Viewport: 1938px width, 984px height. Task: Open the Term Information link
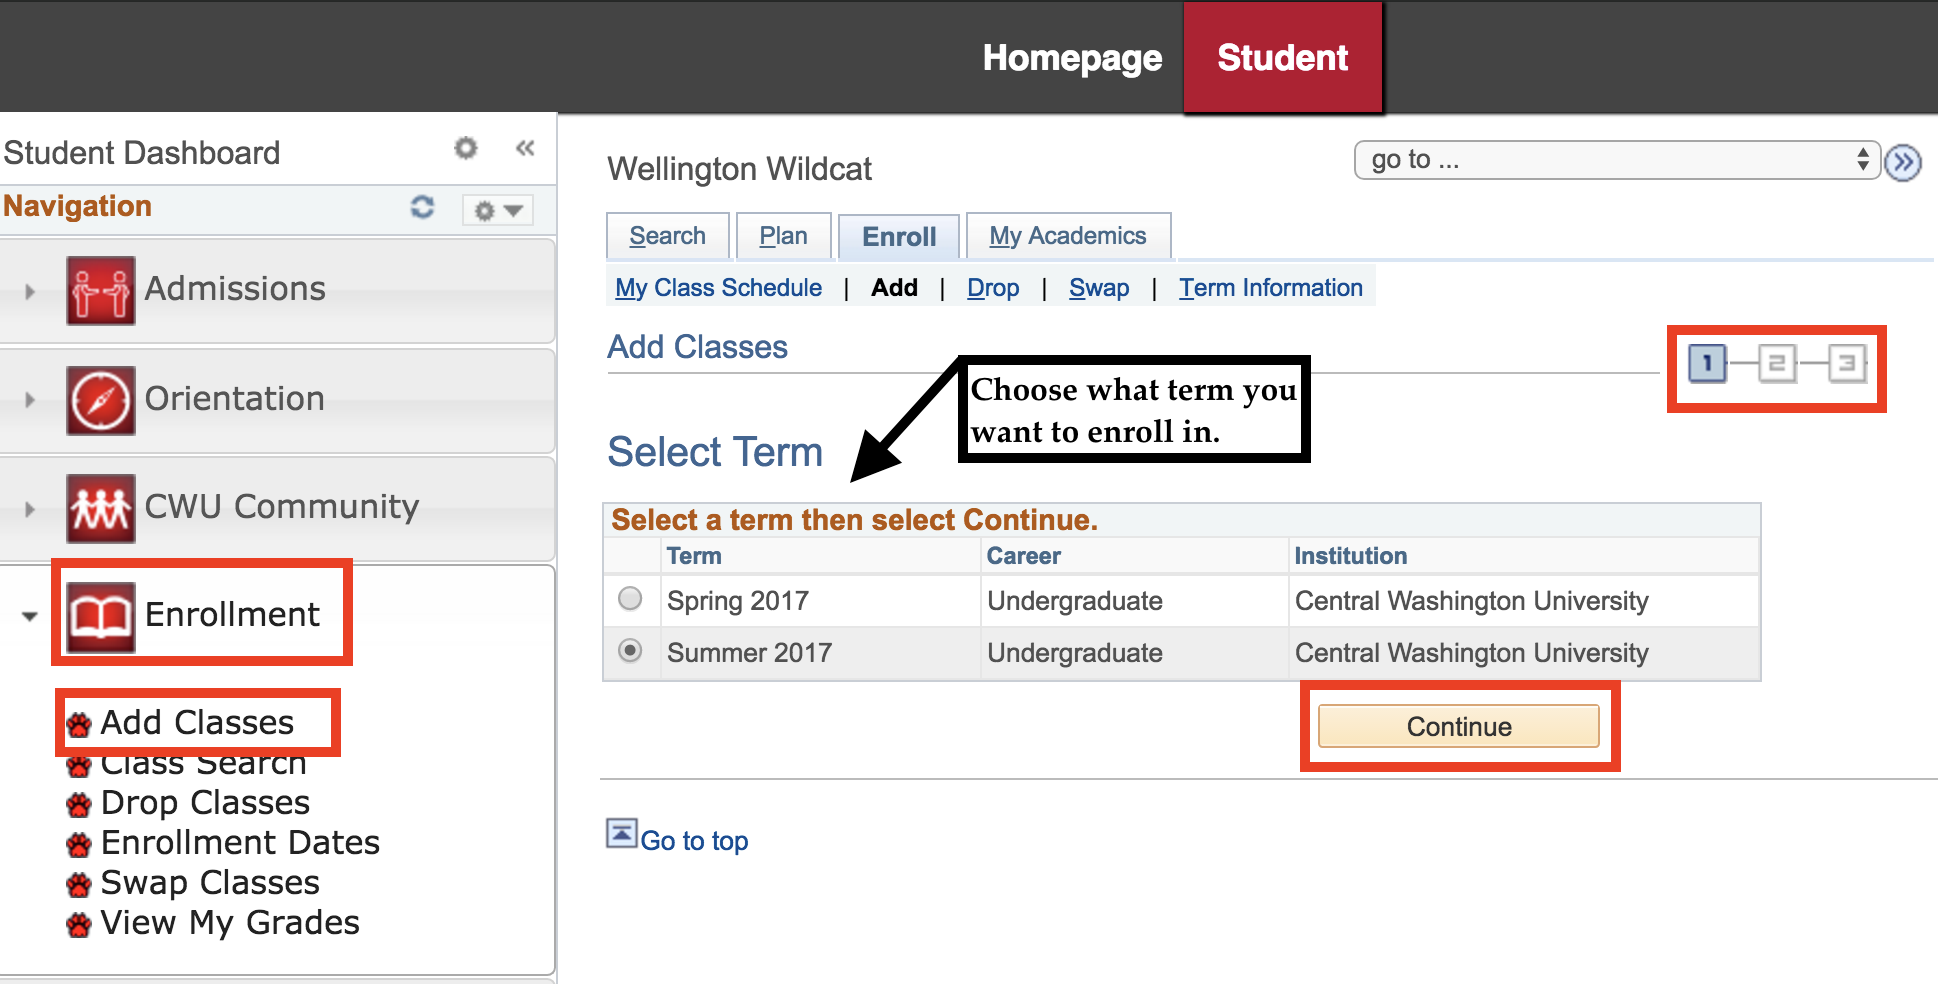(1271, 288)
